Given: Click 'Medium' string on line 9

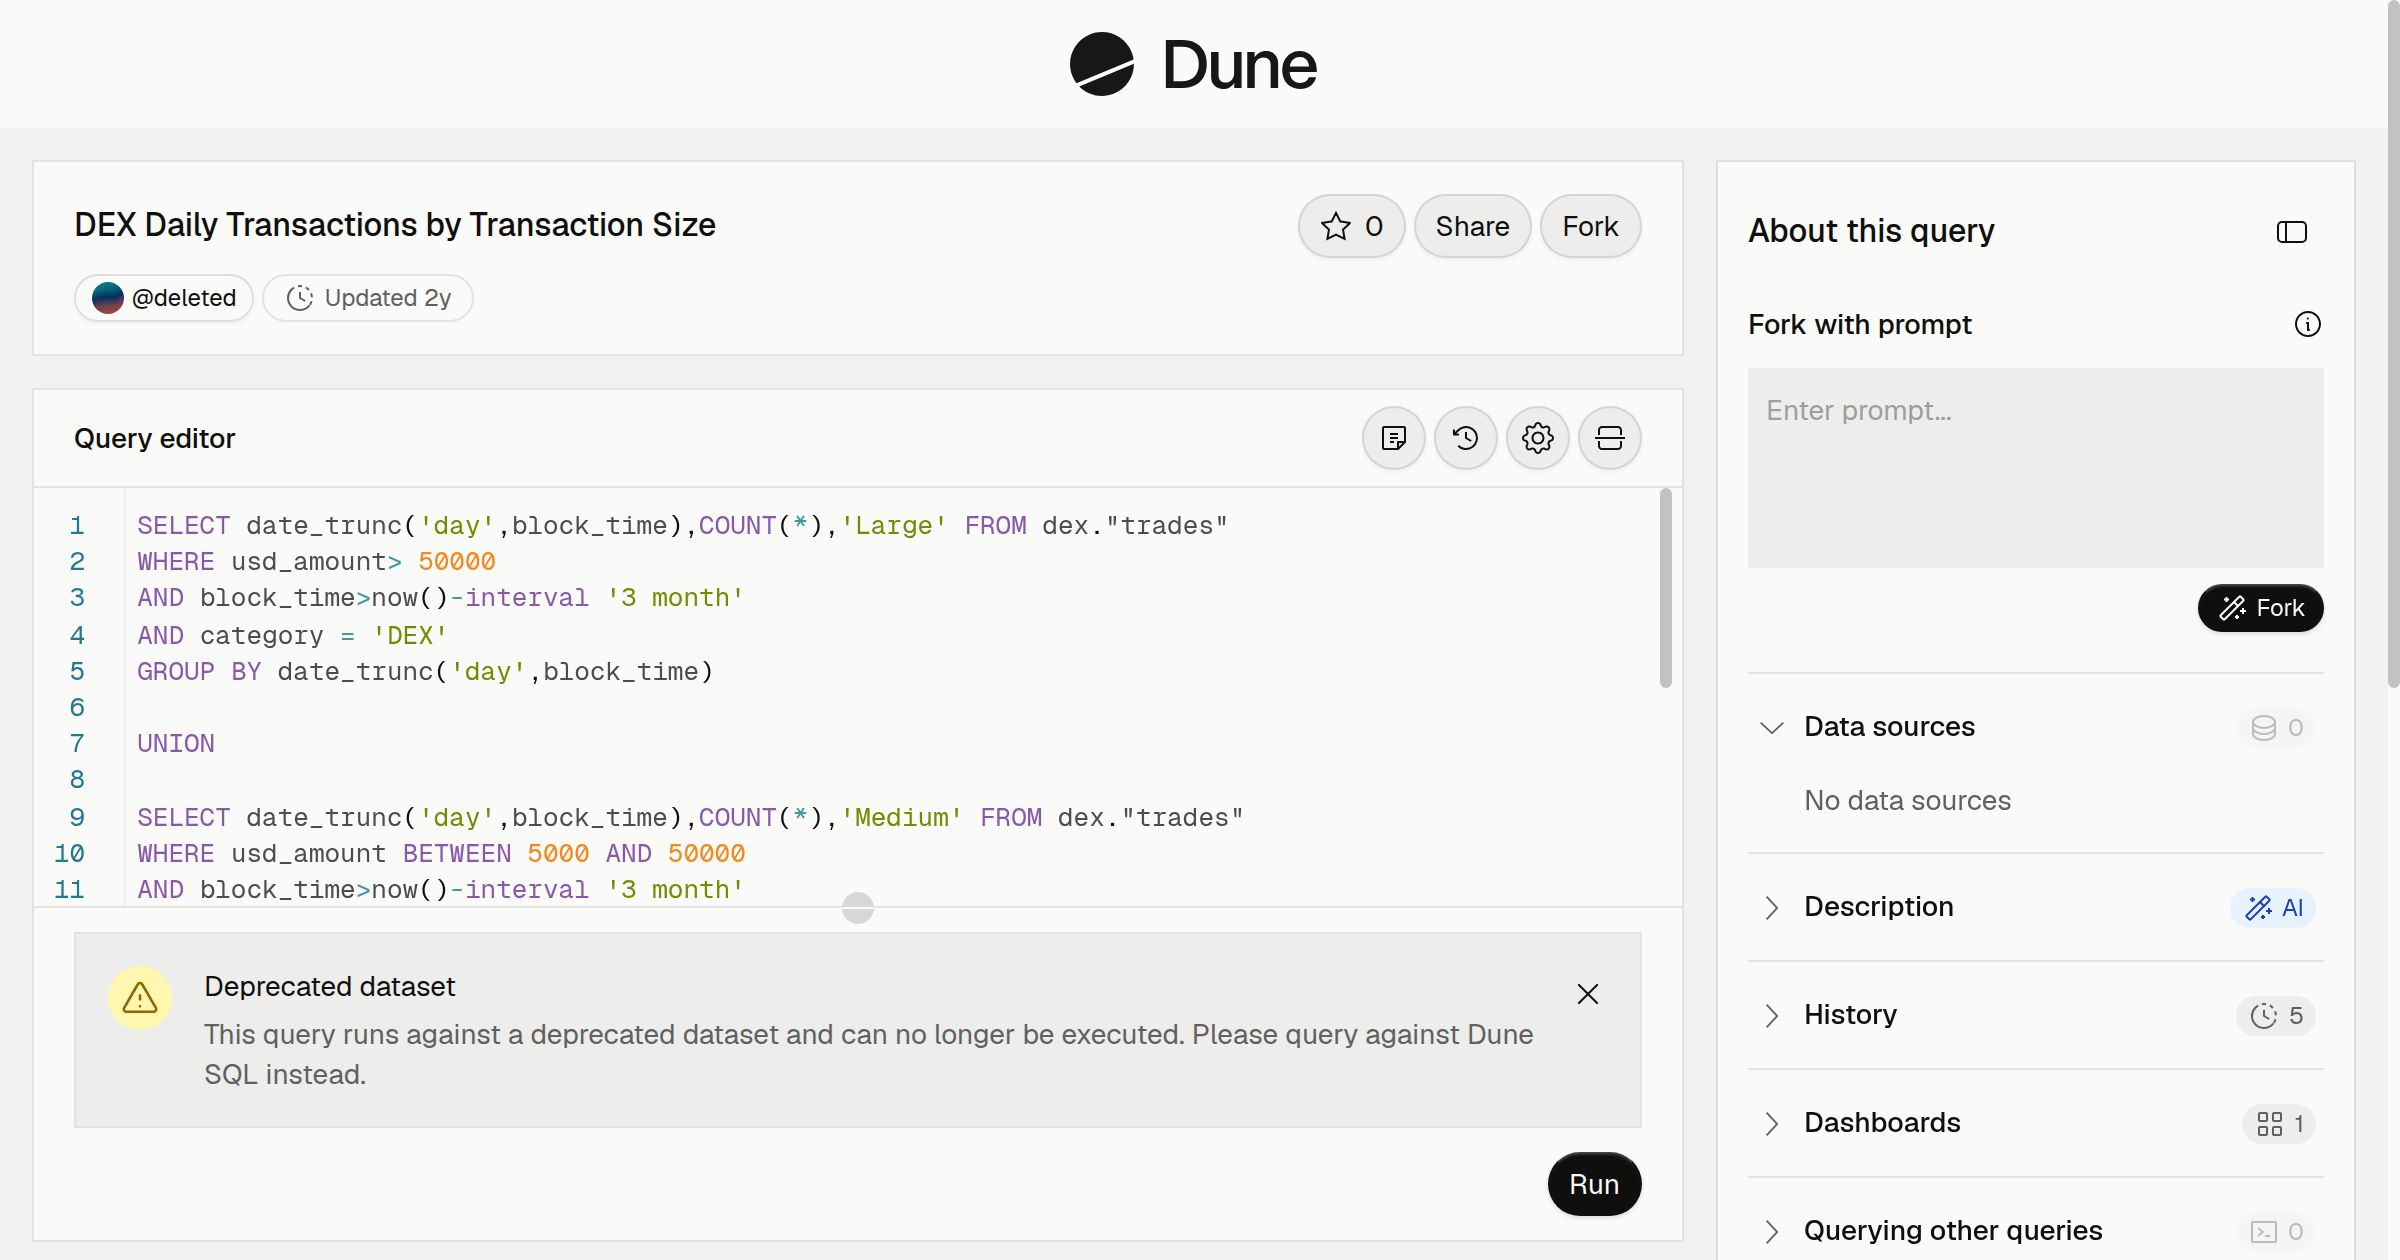Looking at the screenshot, I should (902, 818).
